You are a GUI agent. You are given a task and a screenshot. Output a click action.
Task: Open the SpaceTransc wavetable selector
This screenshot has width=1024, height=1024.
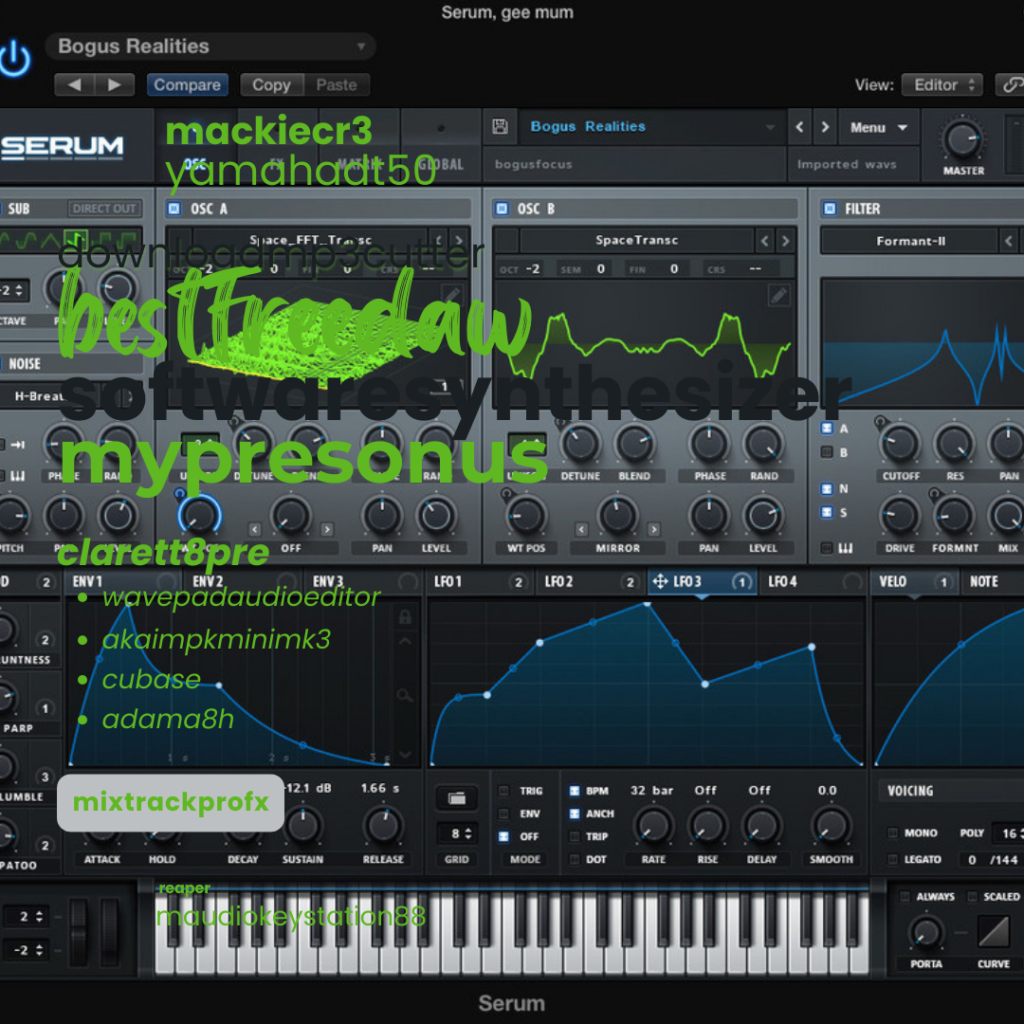636,240
